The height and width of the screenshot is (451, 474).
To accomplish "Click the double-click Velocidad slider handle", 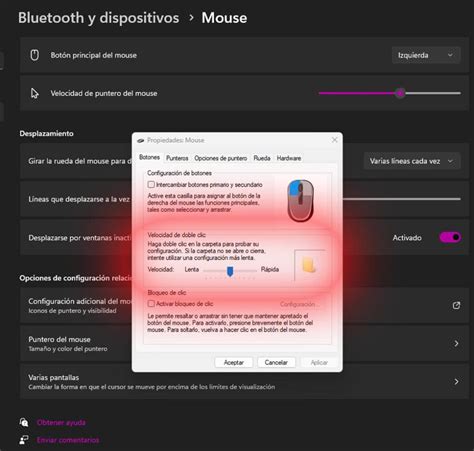I will click(x=230, y=271).
